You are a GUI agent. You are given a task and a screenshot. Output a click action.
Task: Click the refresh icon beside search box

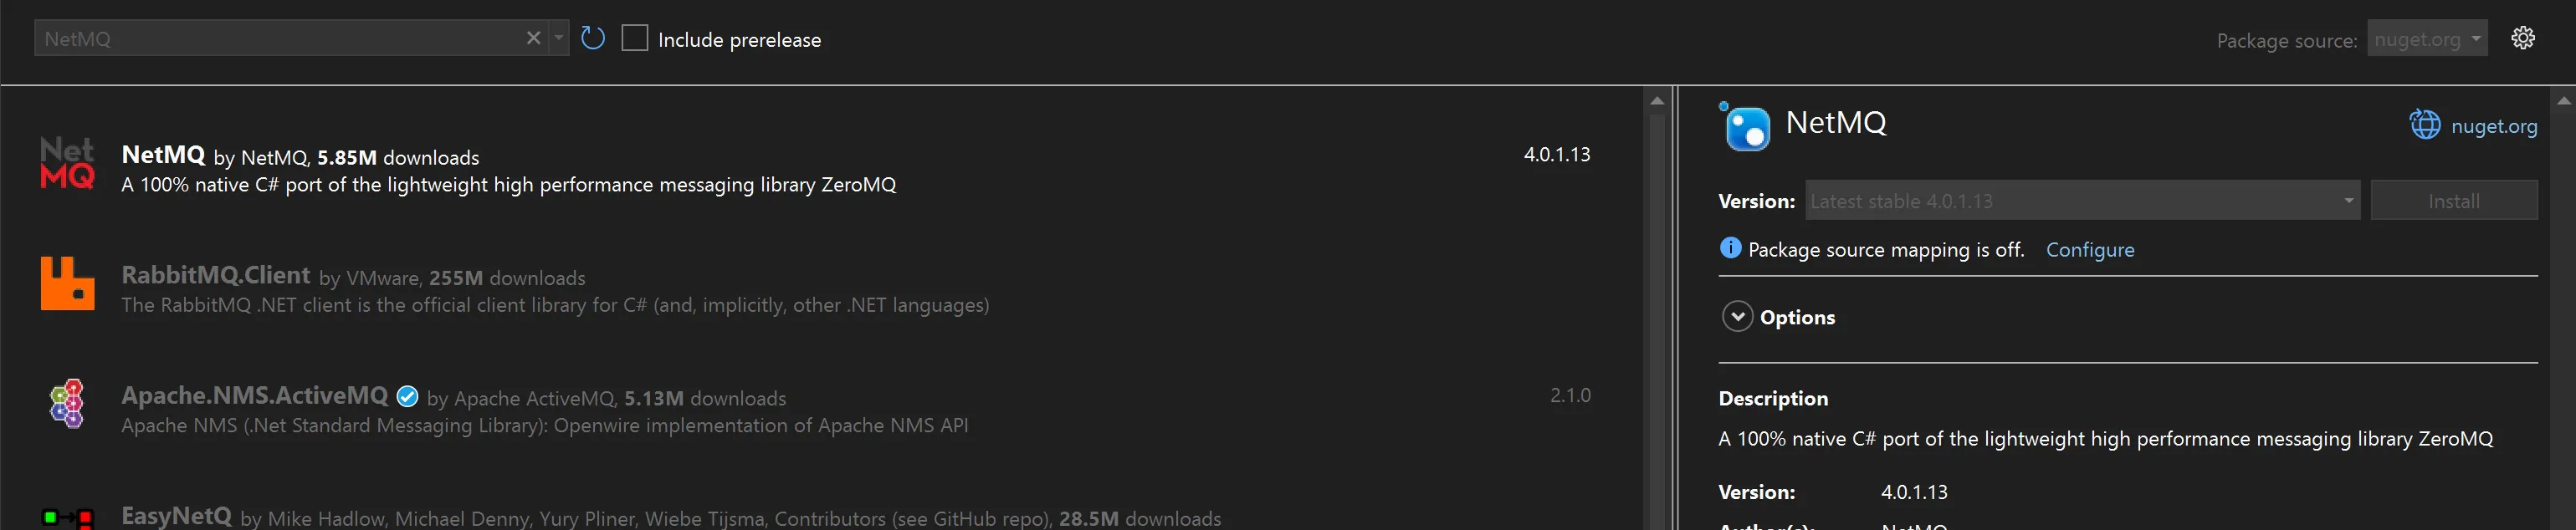click(x=593, y=39)
